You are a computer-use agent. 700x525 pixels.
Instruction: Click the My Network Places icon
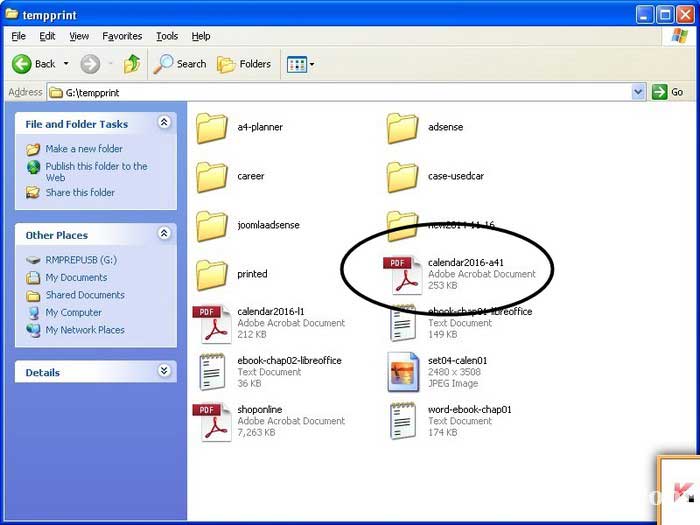click(x=33, y=330)
